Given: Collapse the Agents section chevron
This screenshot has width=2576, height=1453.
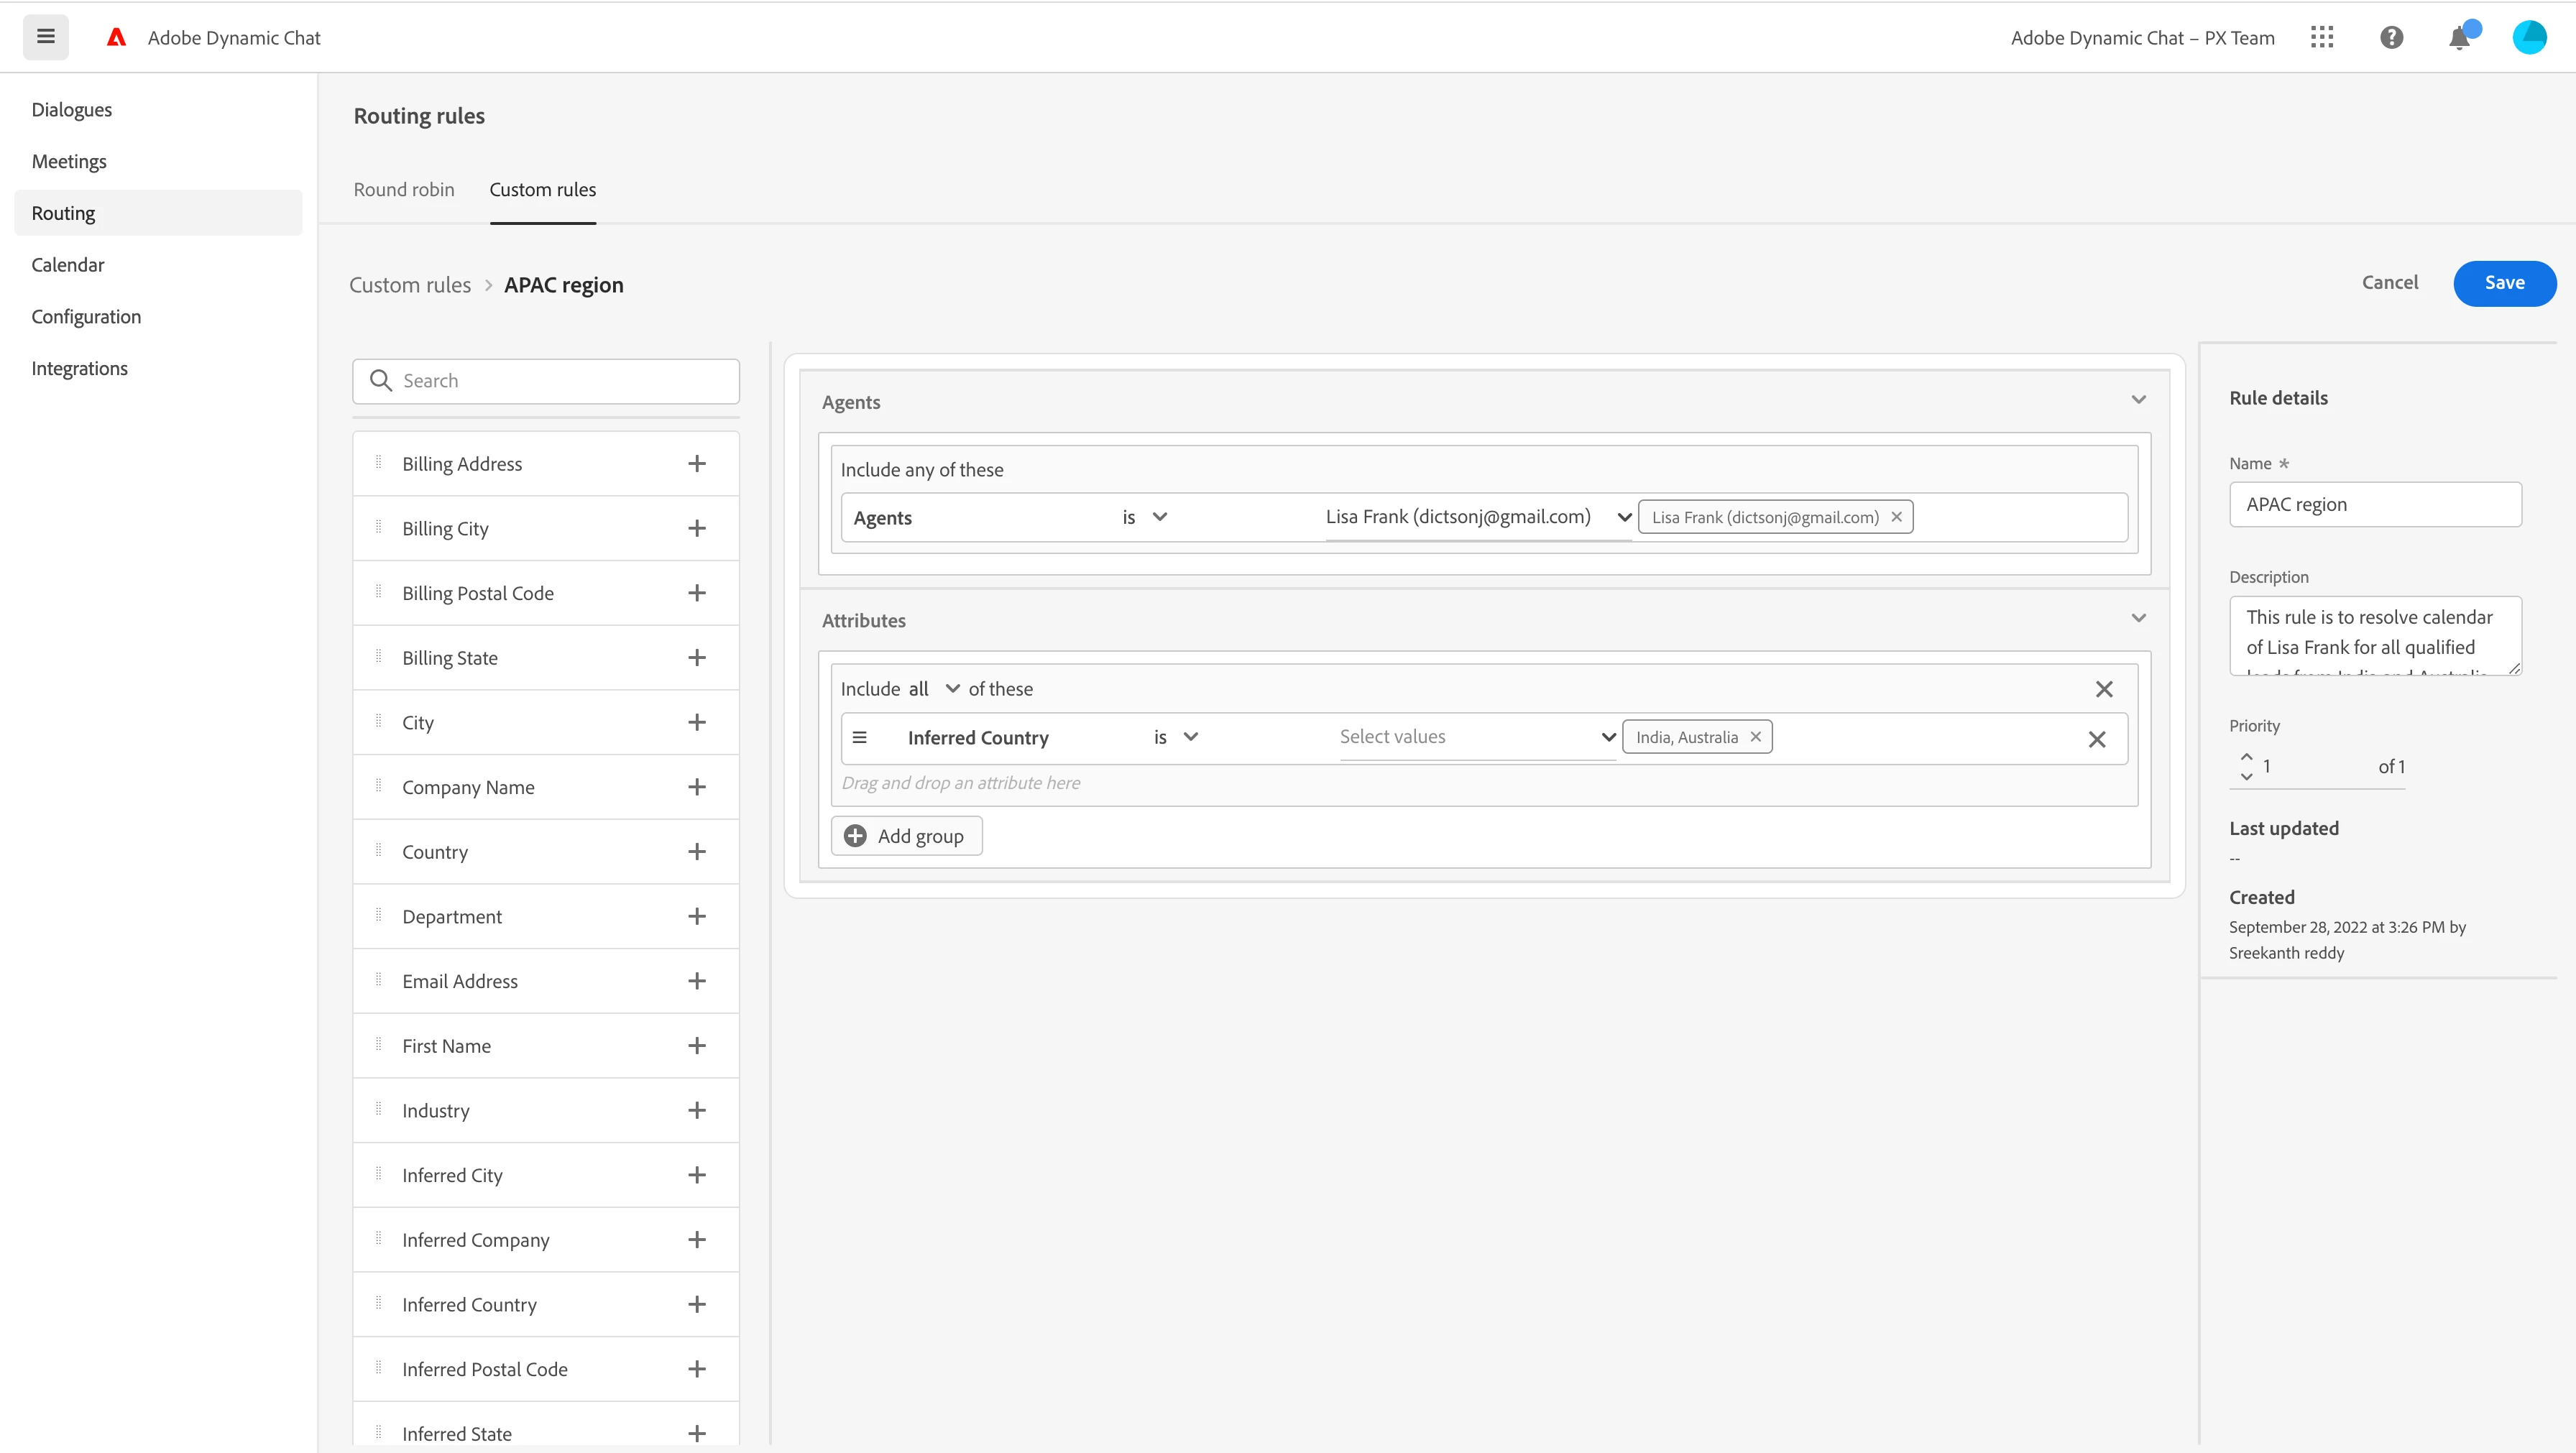Looking at the screenshot, I should point(2138,400).
